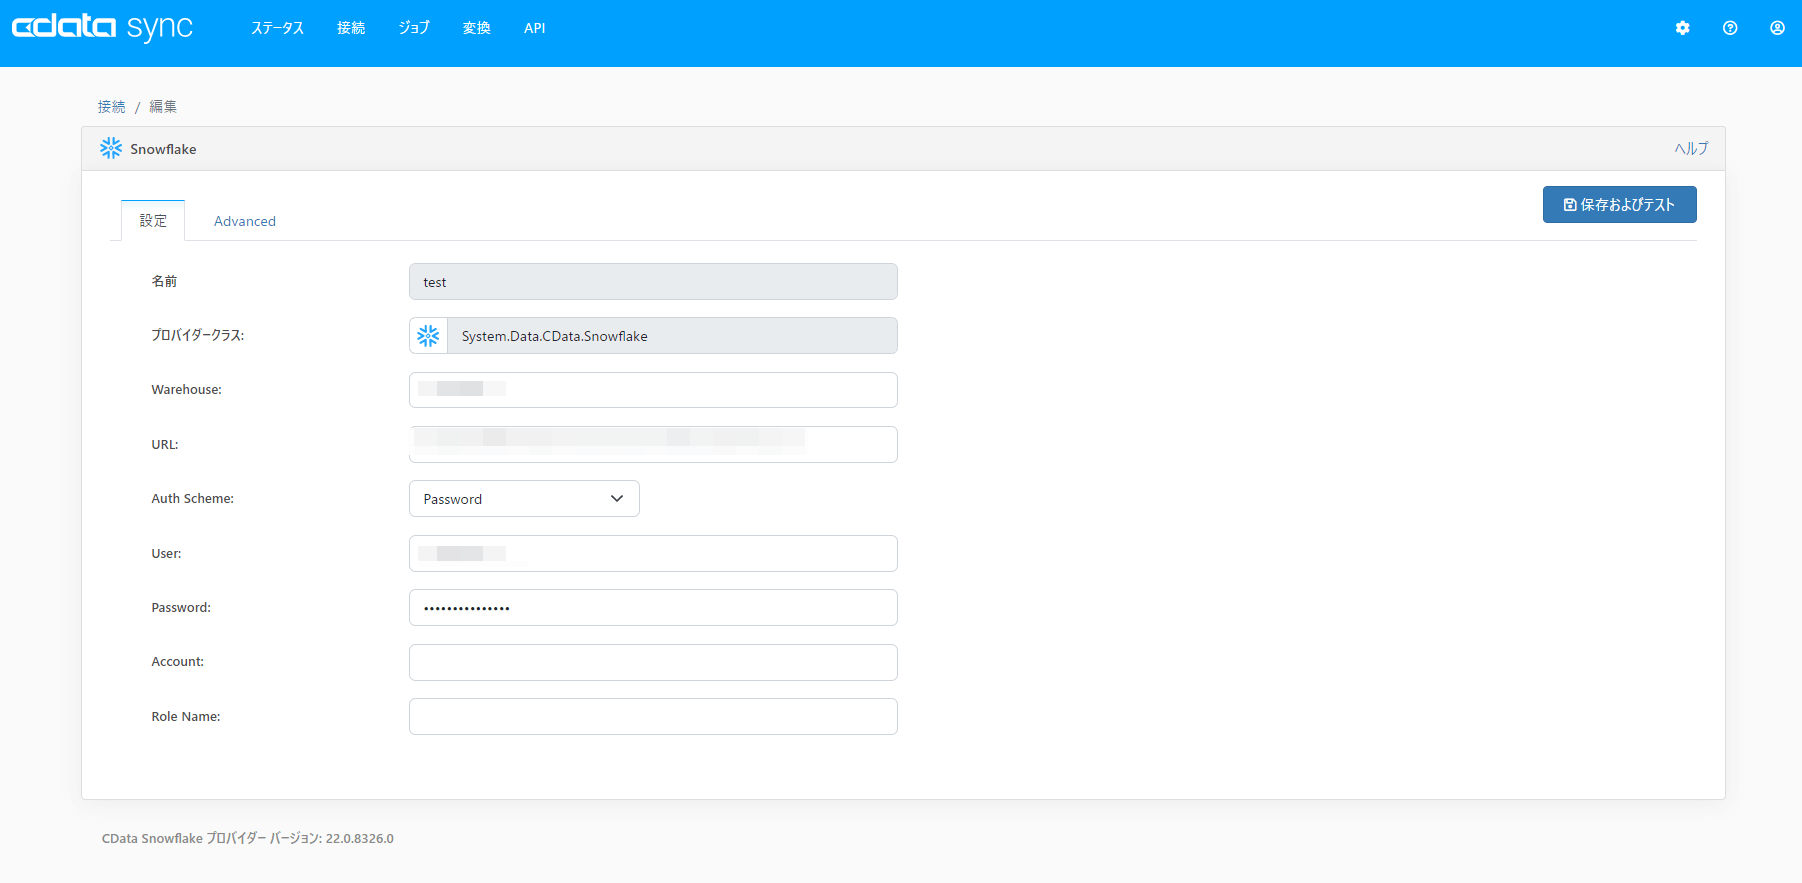This screenshot has width=1802, height=883.
Task: Click the Snowflake icon beside provider class
Action: 428,336
